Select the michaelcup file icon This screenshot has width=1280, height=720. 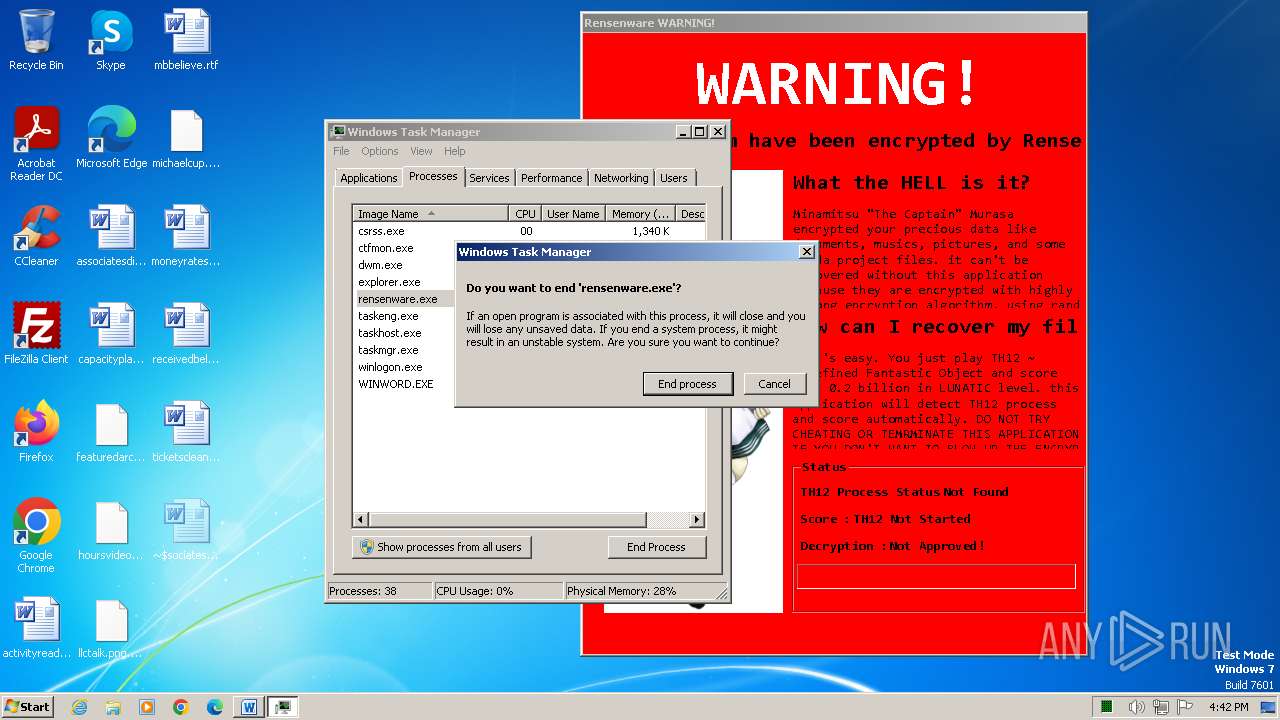186,138
